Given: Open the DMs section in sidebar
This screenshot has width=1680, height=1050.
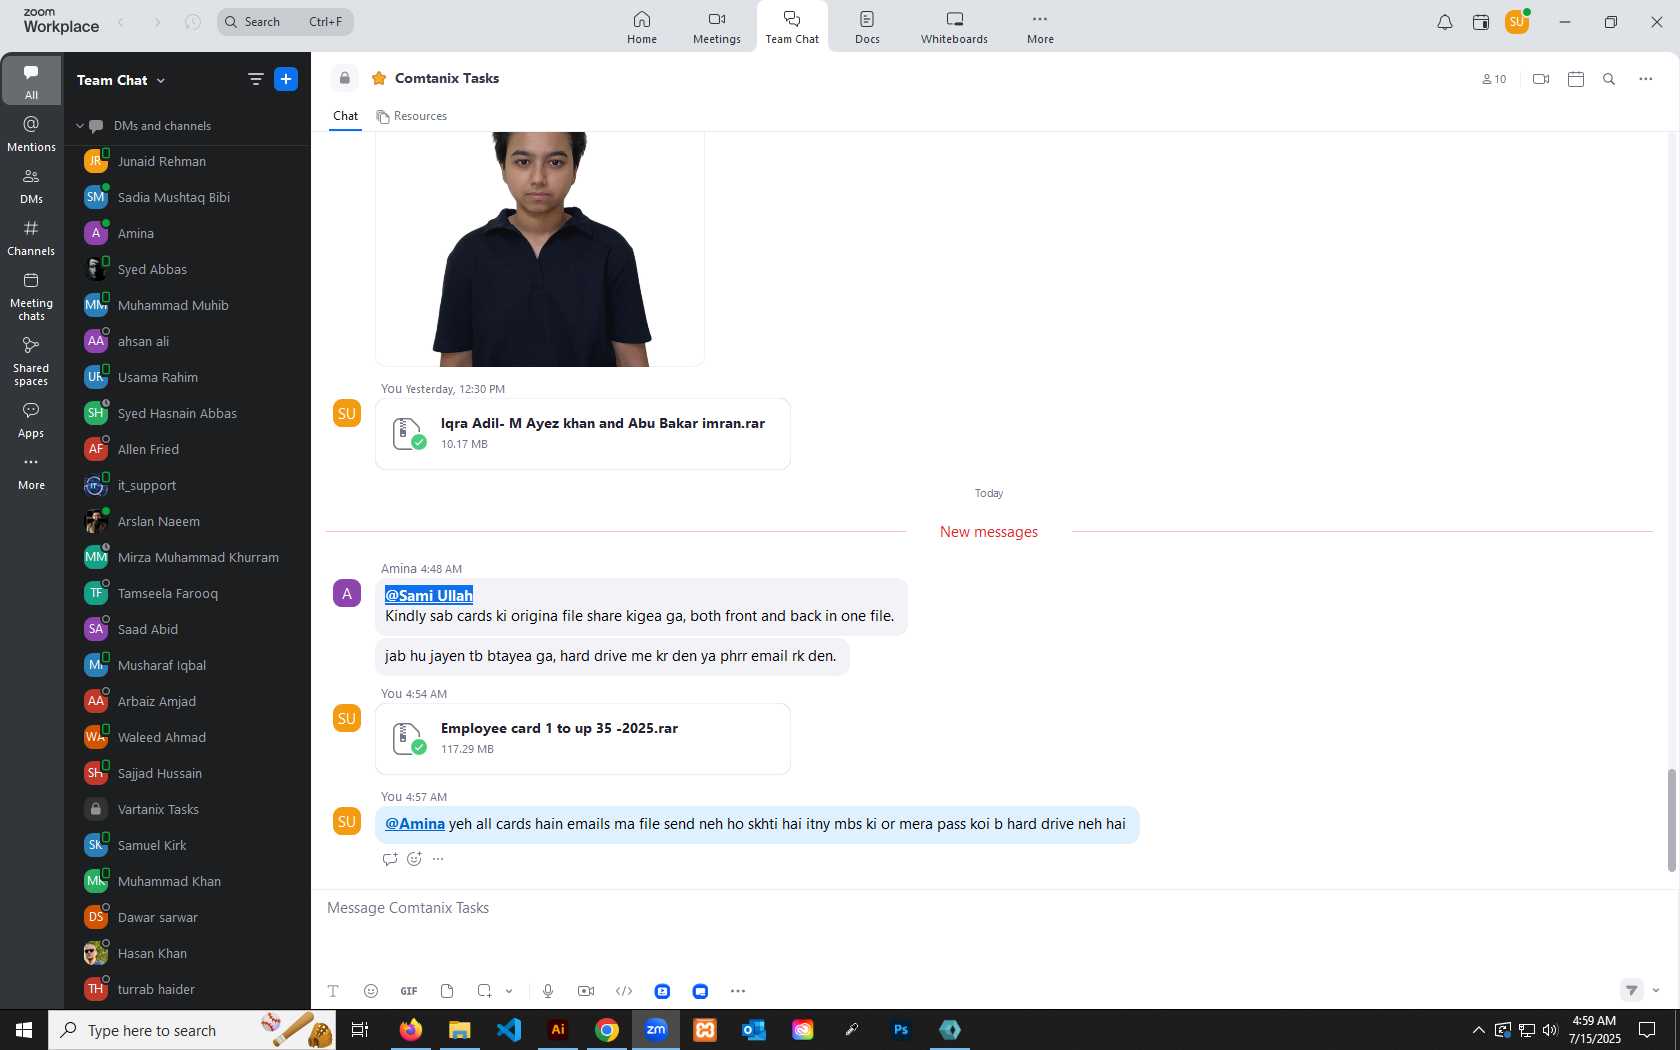Looking at the screenshot, I should [31, 185].
